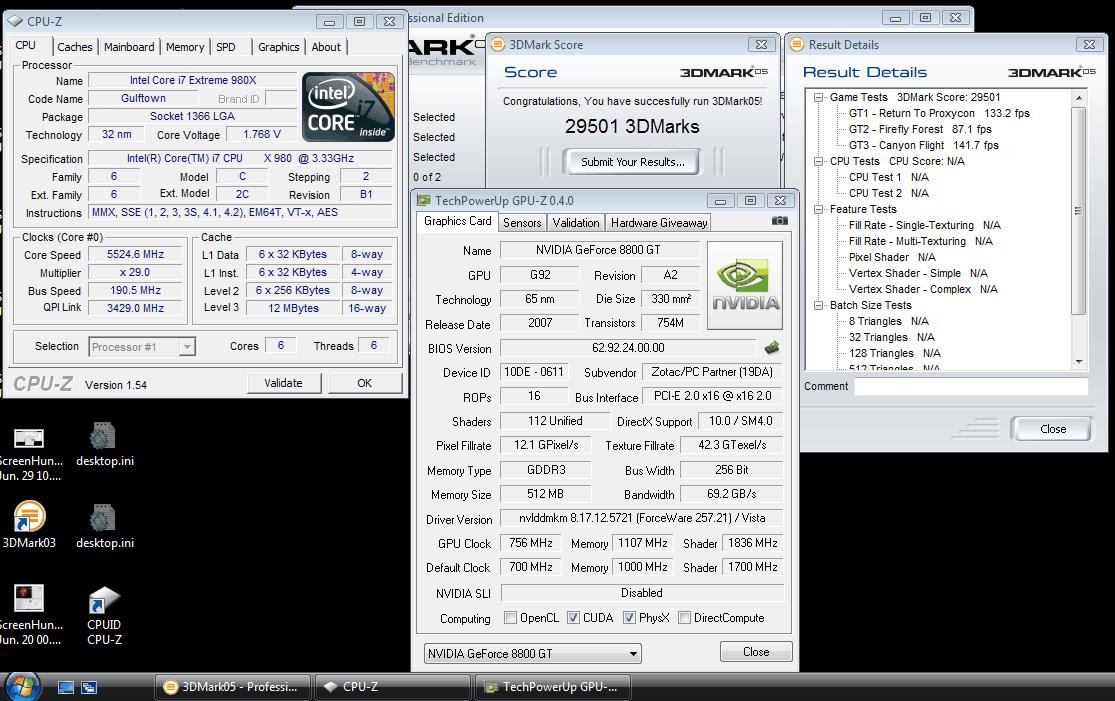The height and width of the screenshot is (701, 1115).
Task: Enable the OpenCL checkbox in GPU-Z
Action: [x=510, y=617]
